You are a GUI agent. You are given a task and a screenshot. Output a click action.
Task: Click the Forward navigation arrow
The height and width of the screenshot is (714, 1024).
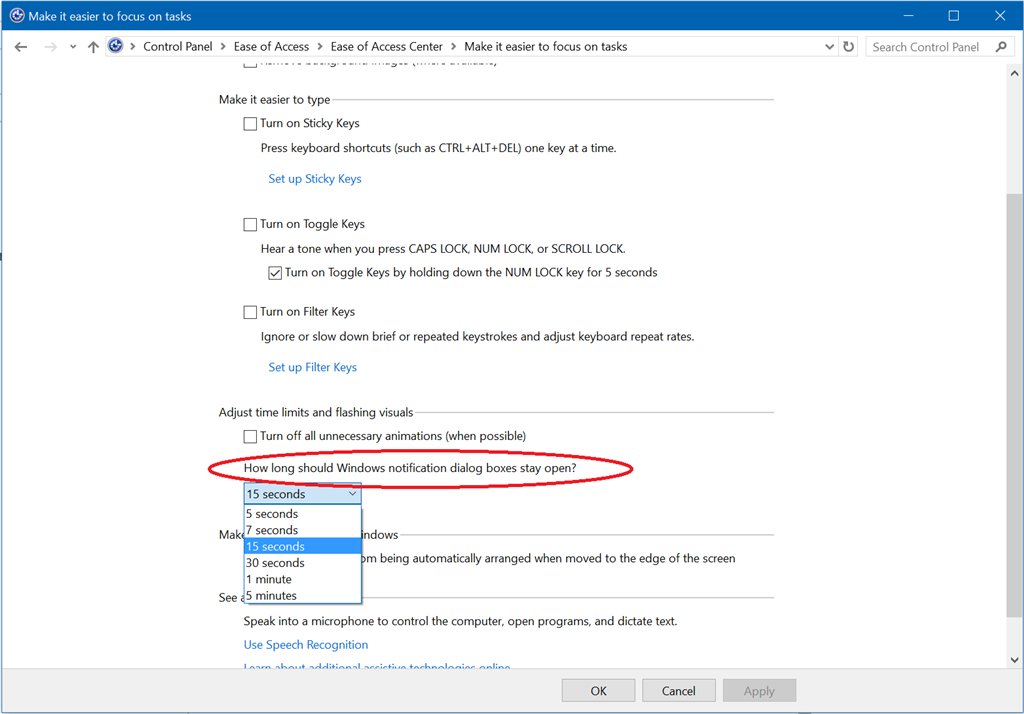point(50,47)
